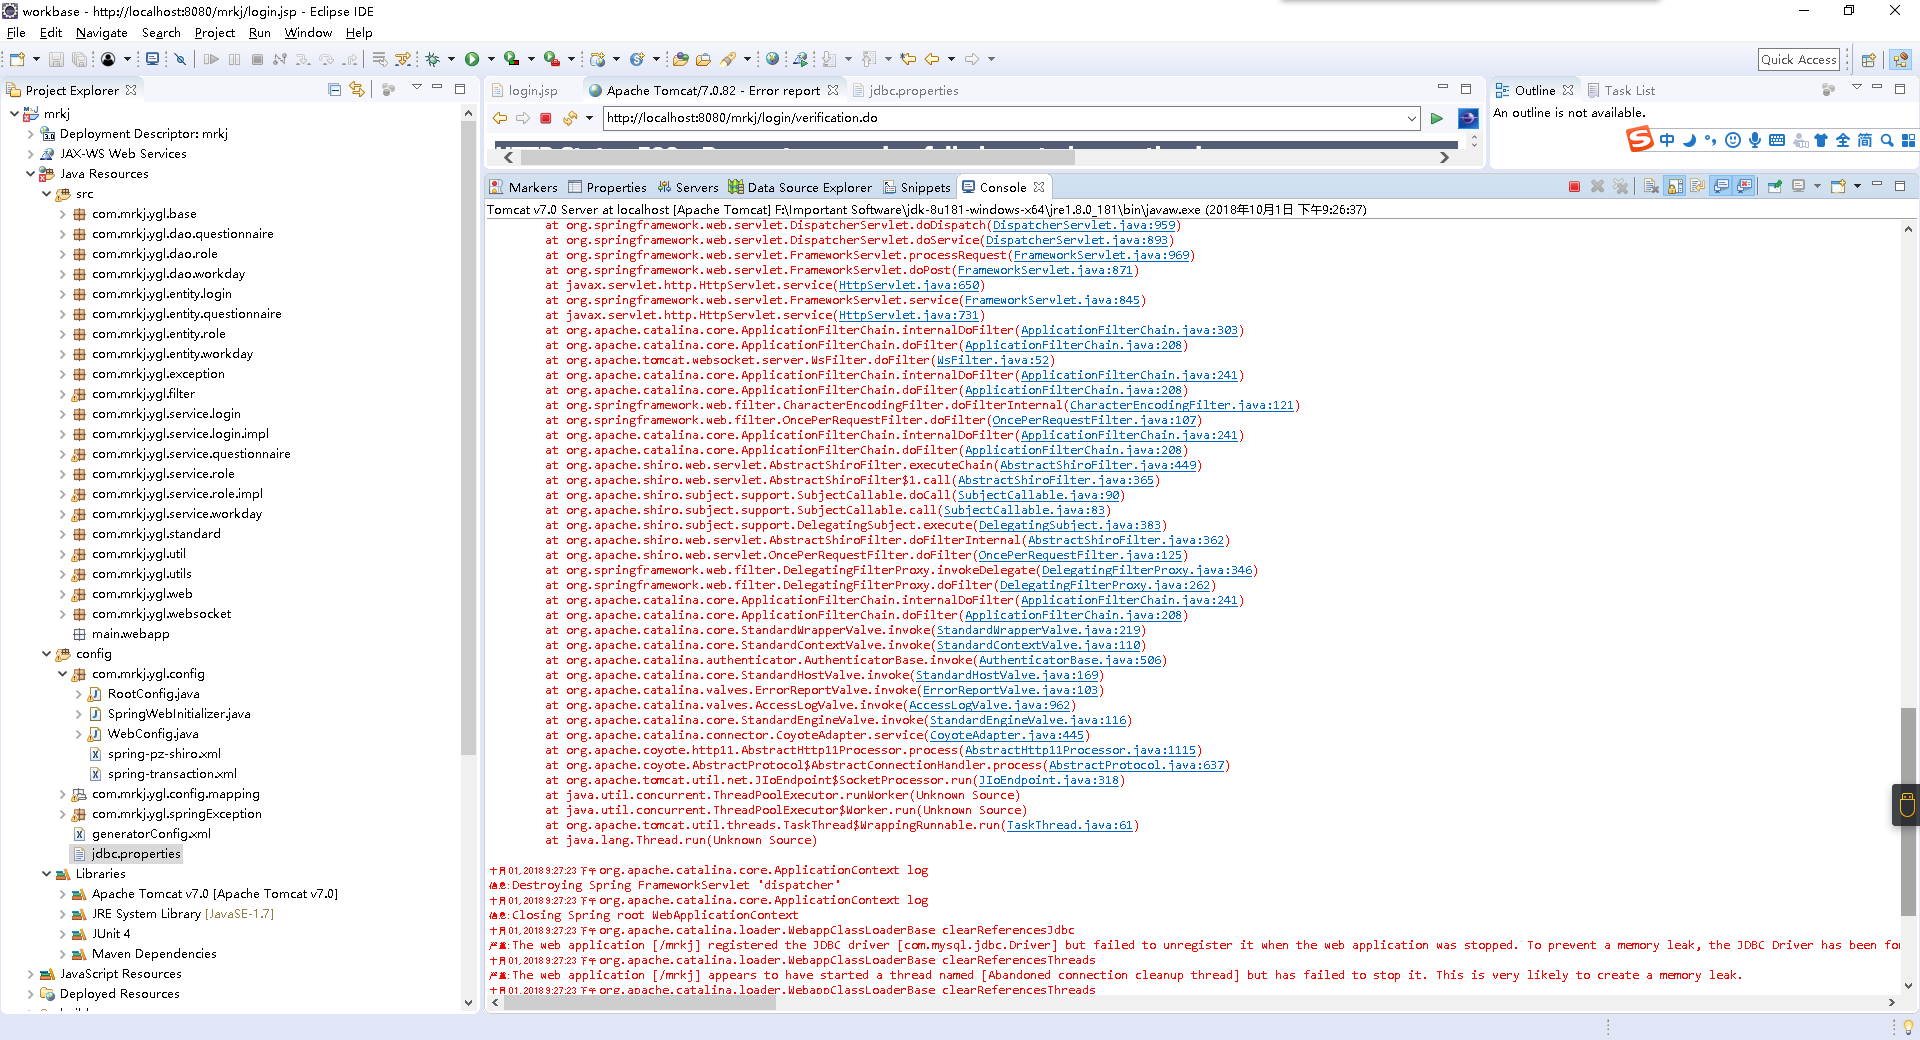Click the browser Refresh icon
This screenshot has width=1920, height=1040.
570,118
